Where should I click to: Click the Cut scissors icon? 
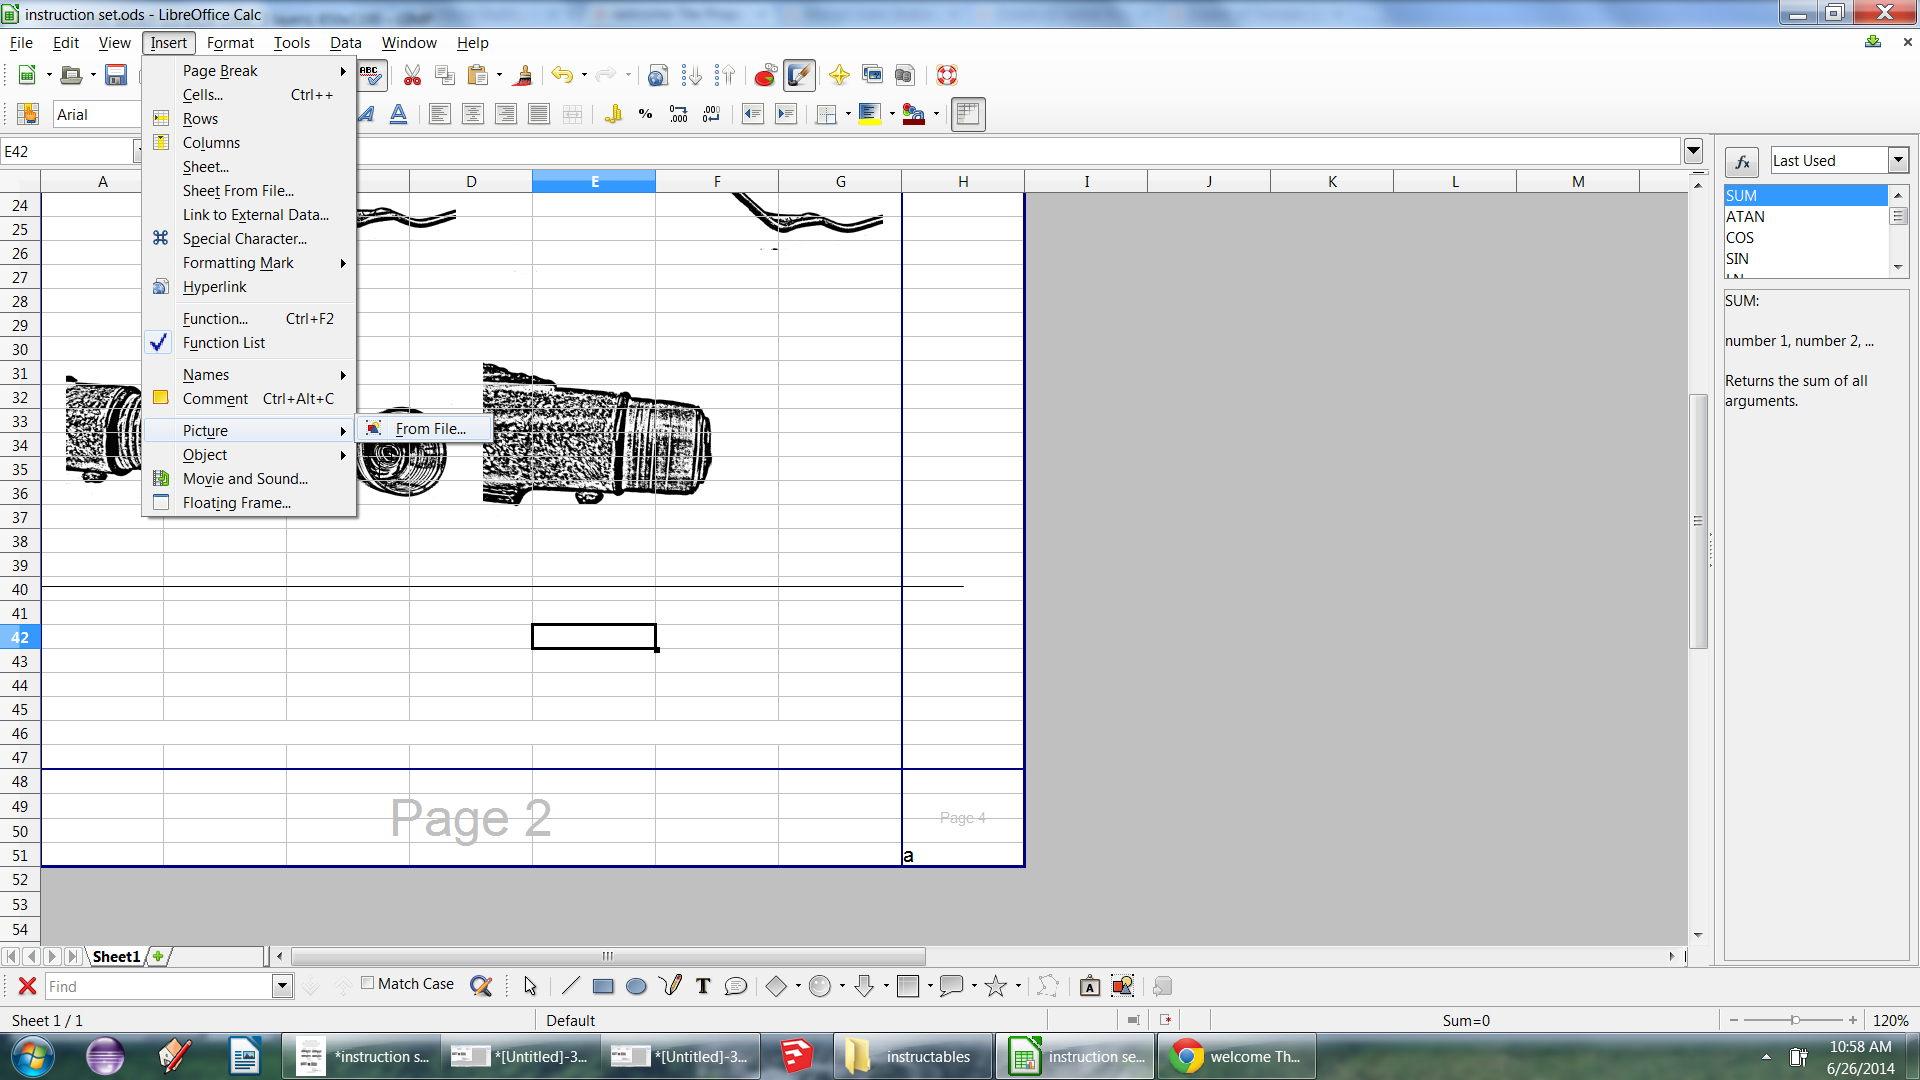point(412,76)
